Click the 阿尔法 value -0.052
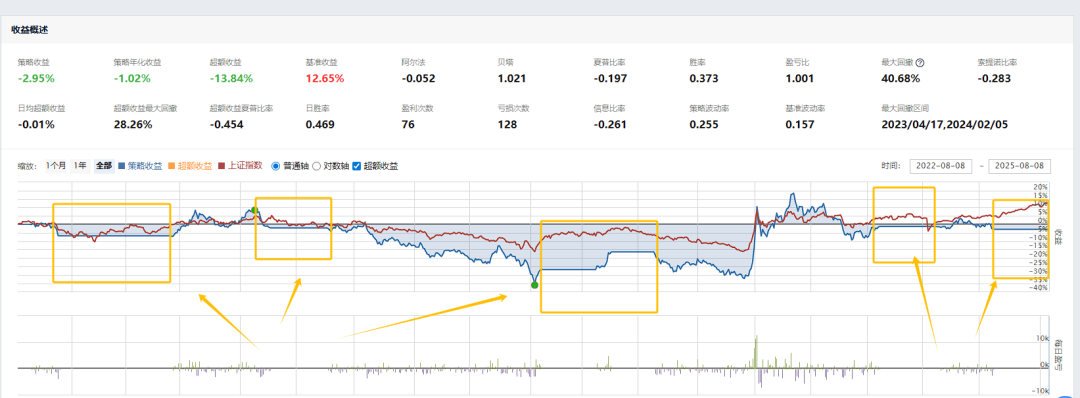 click(418, 78)
